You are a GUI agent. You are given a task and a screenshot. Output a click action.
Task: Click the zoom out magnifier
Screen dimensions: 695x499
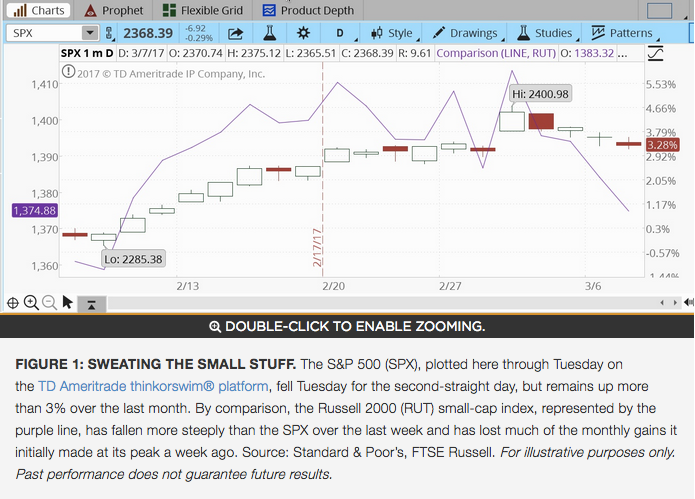pos(49,303)
